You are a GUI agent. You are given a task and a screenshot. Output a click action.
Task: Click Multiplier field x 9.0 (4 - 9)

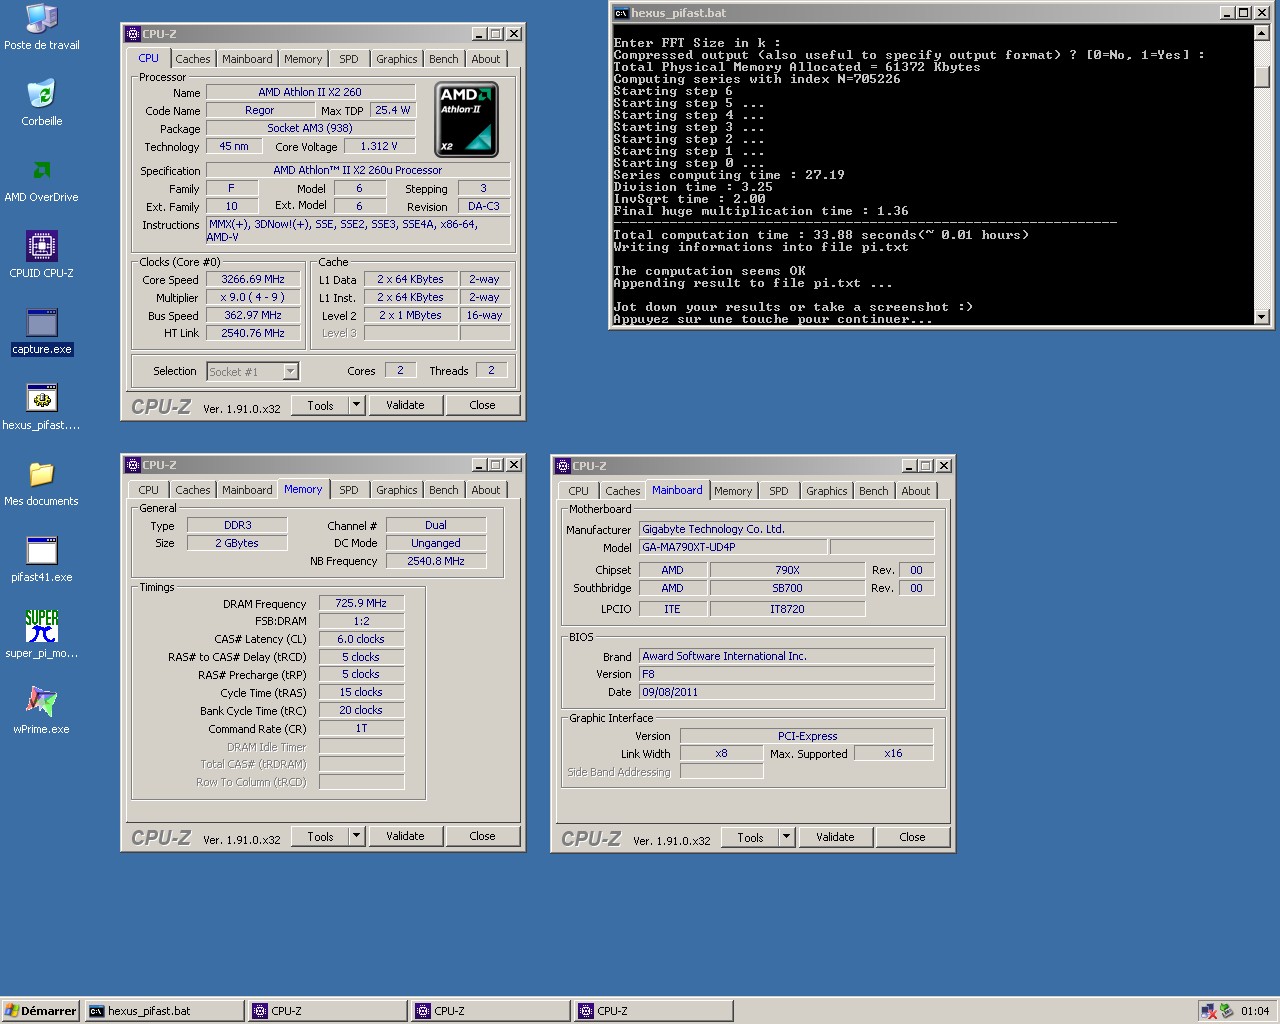253,297
